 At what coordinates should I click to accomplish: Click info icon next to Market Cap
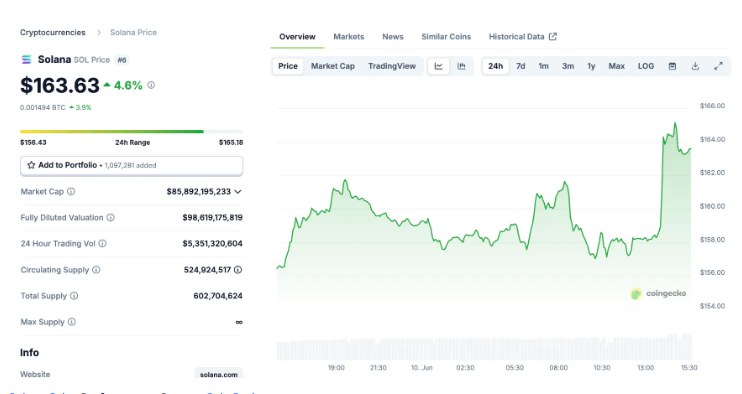pos(71,192)
